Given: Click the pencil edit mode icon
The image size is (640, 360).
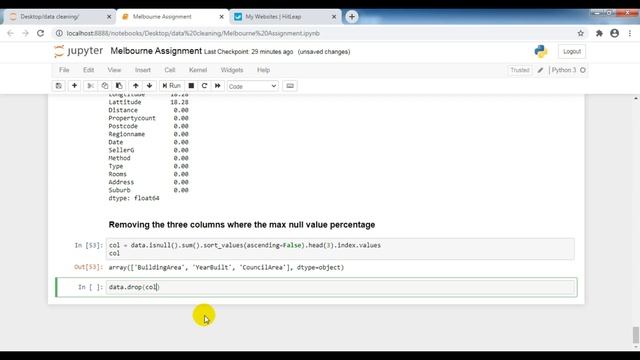Looking at the screenshot, I should coord(540,70).
